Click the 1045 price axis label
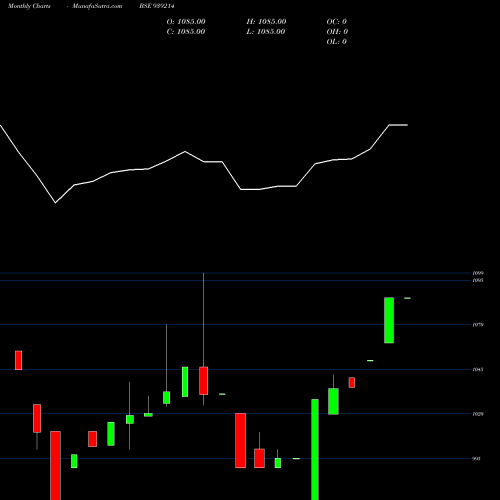 (x=478, y=369)
